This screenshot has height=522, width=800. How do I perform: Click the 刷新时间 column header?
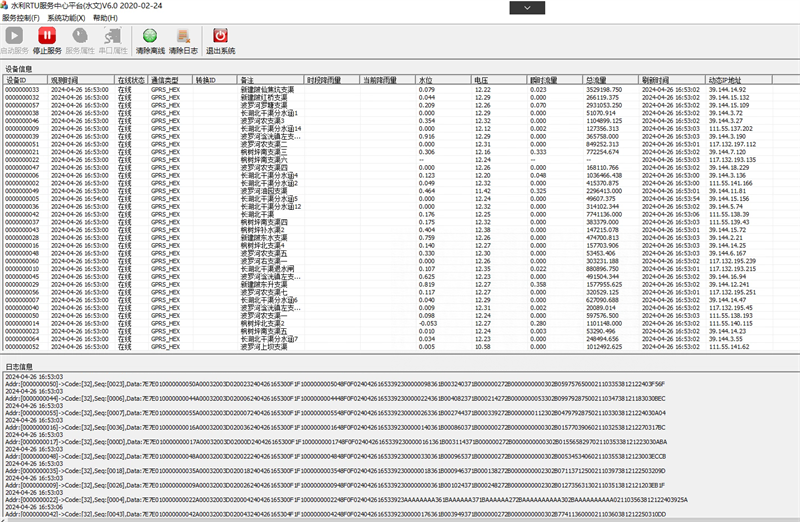(x=671, y=80)
